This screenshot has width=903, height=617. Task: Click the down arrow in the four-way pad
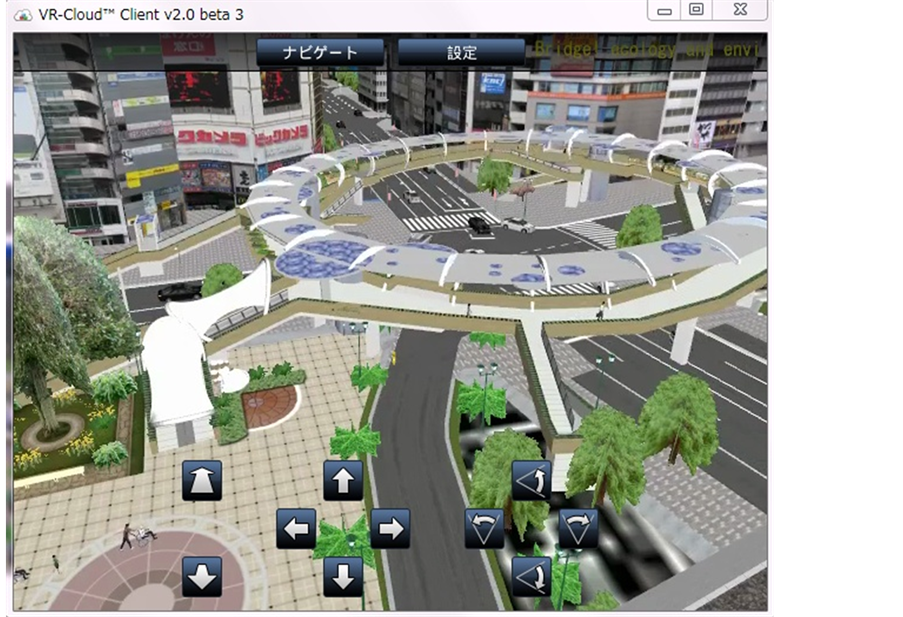[343, 576]
